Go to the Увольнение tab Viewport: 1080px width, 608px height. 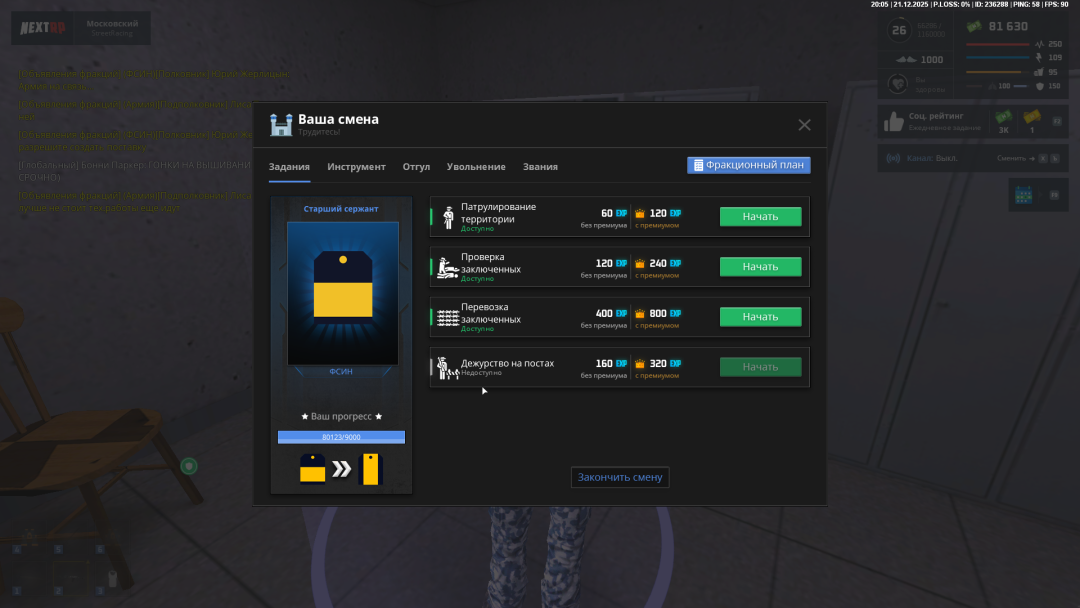[x=476, y=167]
